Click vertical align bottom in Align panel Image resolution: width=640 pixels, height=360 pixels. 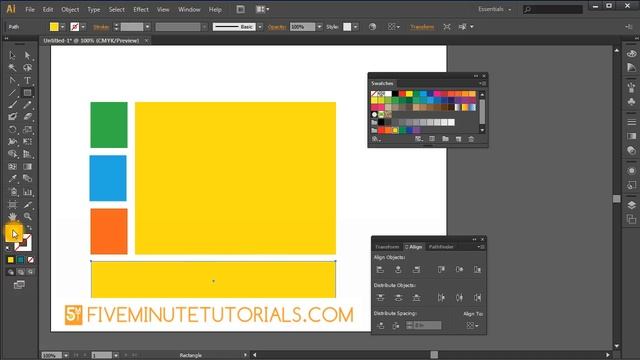pyautogui.click(x=477, y=269)
